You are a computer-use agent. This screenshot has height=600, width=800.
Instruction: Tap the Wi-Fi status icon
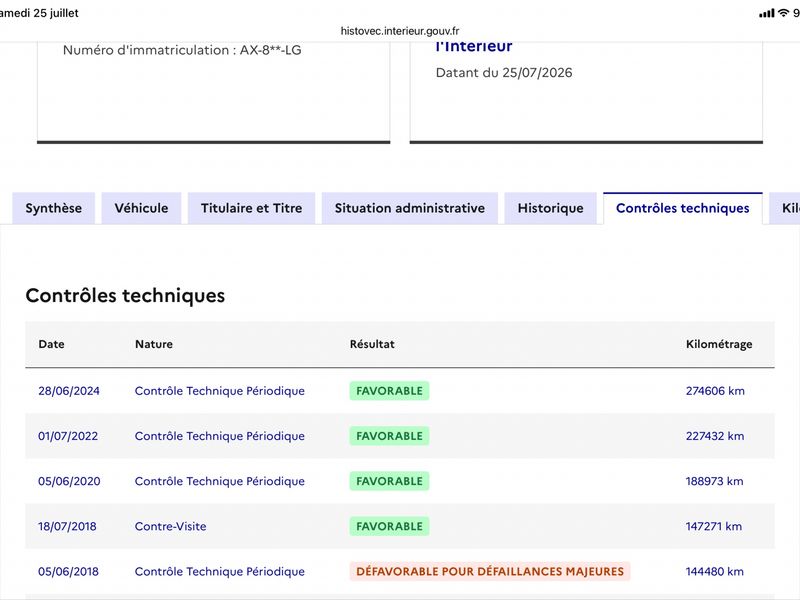tap(783, 13)
